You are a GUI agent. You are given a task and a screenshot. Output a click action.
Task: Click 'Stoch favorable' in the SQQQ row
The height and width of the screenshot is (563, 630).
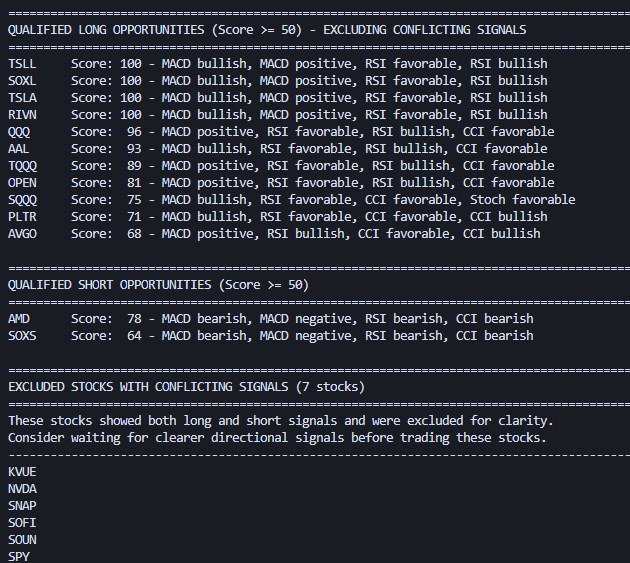[x=523, y=200]
